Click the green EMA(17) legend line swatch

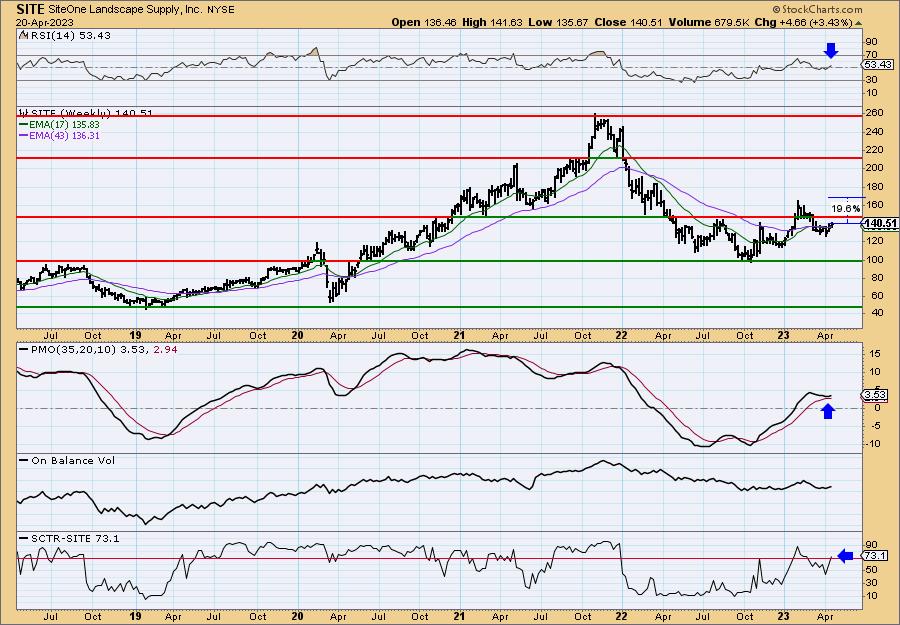coord(24,125)
